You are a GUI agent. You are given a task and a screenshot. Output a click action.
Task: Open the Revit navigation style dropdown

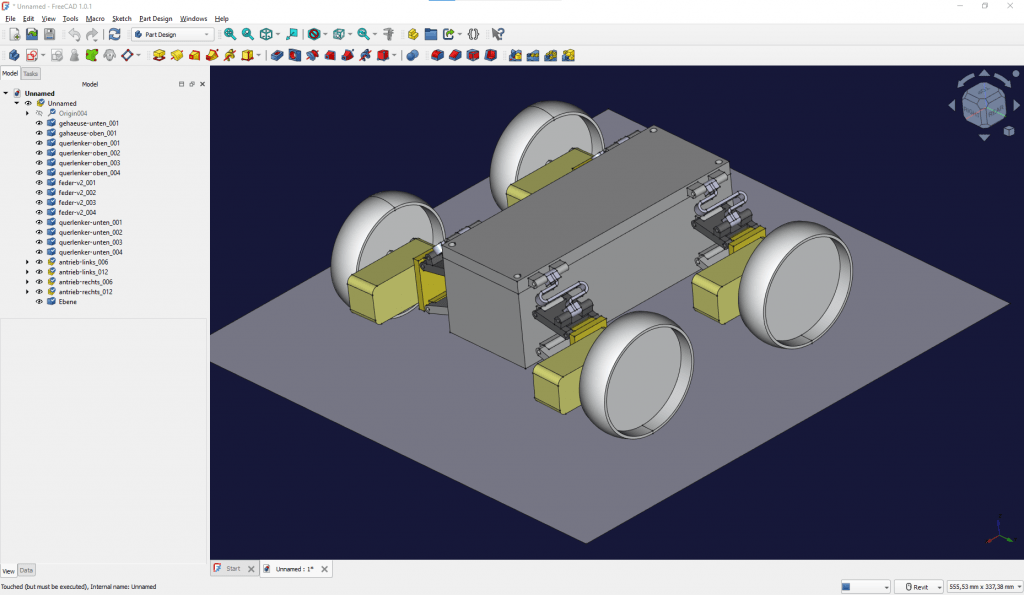[x=919, y=587]
